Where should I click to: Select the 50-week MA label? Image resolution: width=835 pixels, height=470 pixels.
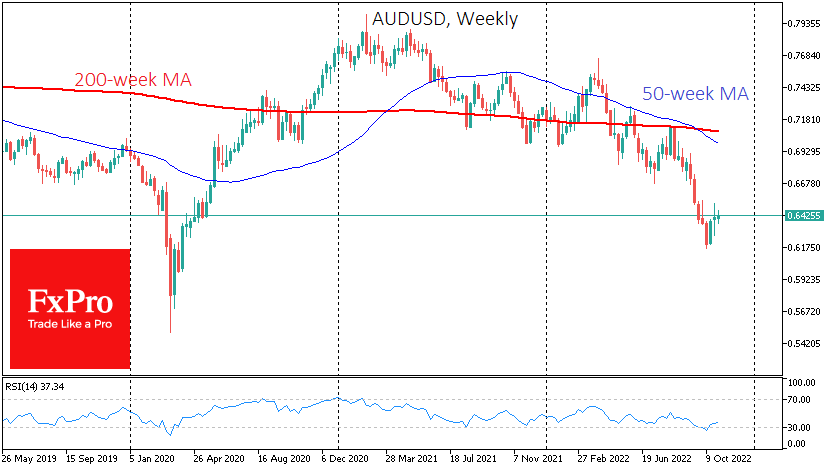coord(695,93)
